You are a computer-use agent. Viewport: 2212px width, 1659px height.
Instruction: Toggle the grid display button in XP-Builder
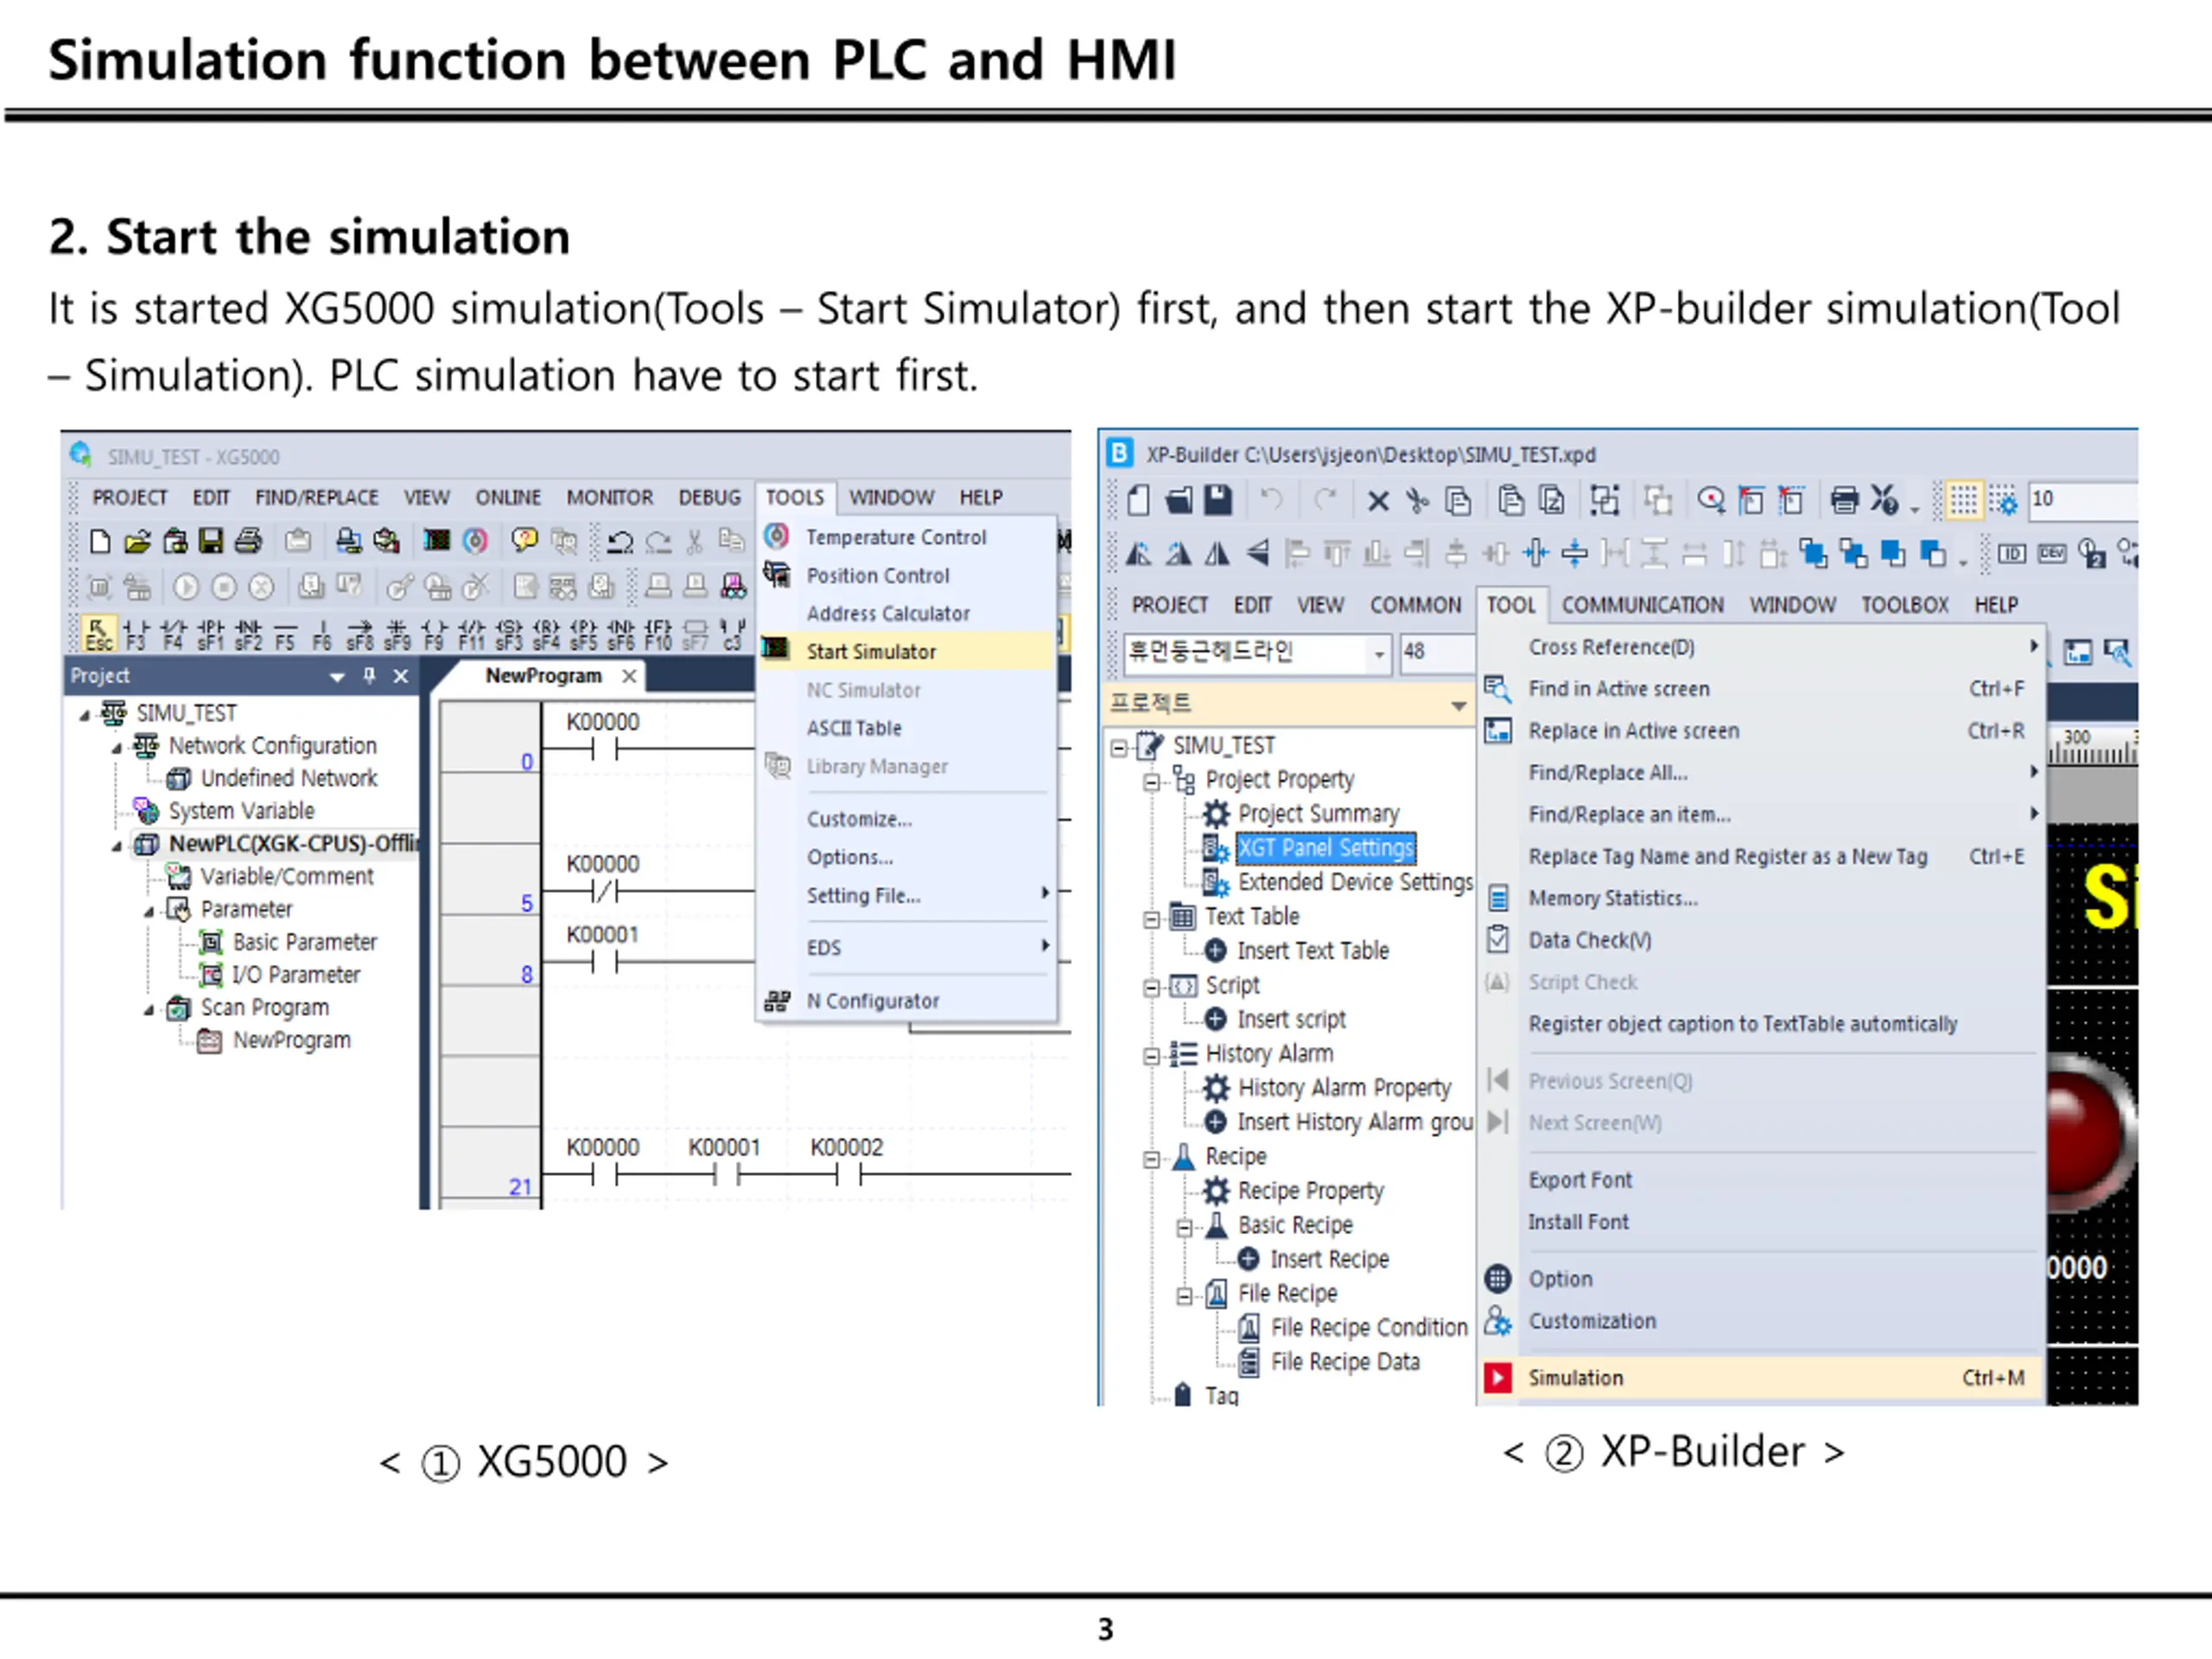tap(1963, 500)
